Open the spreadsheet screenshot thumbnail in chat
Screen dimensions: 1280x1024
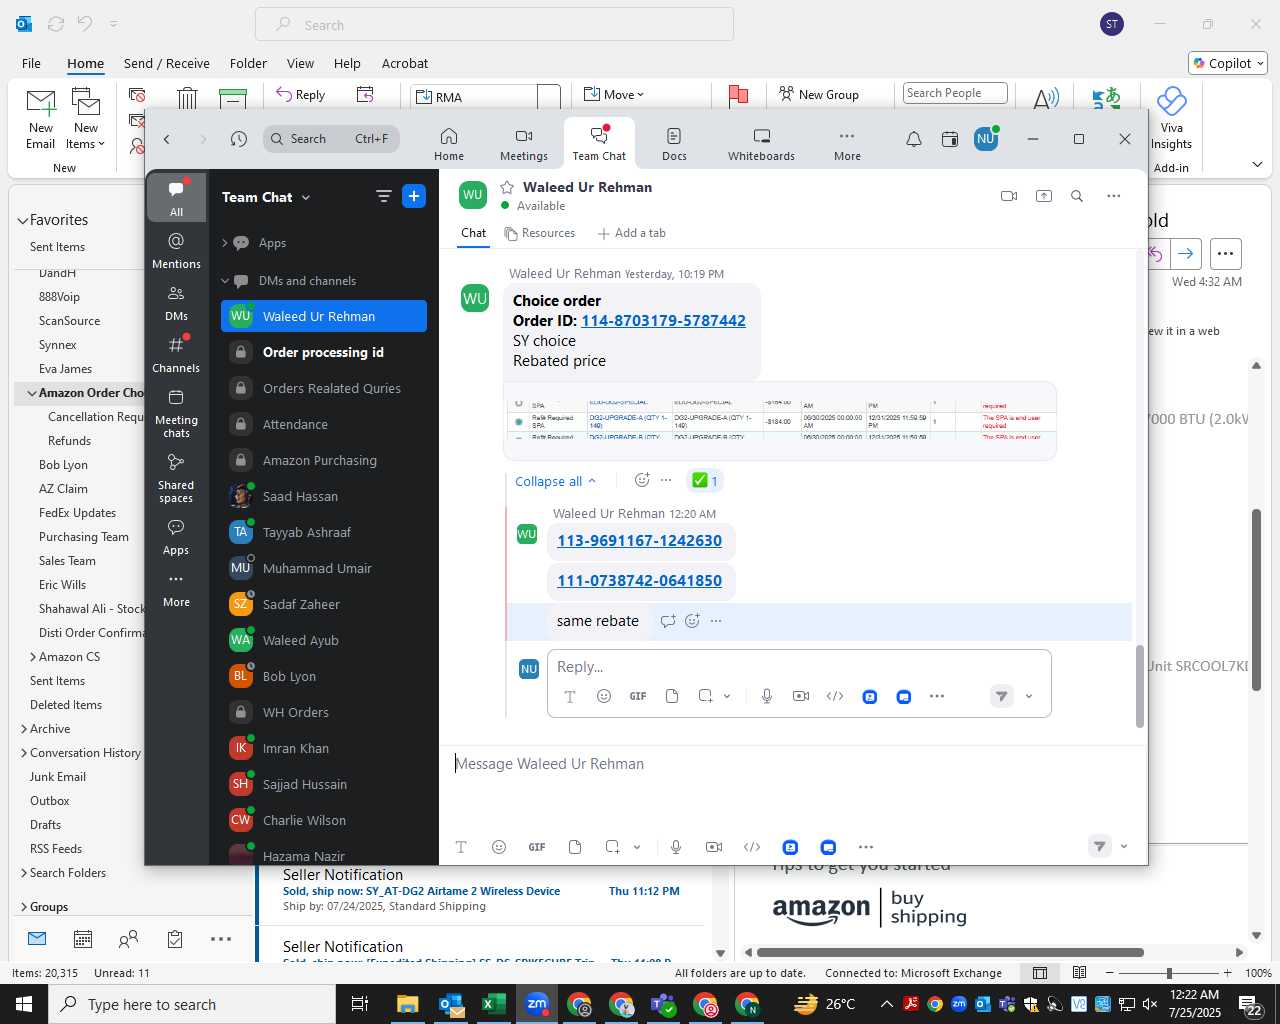pyautogui.click(x=780, y=421)
